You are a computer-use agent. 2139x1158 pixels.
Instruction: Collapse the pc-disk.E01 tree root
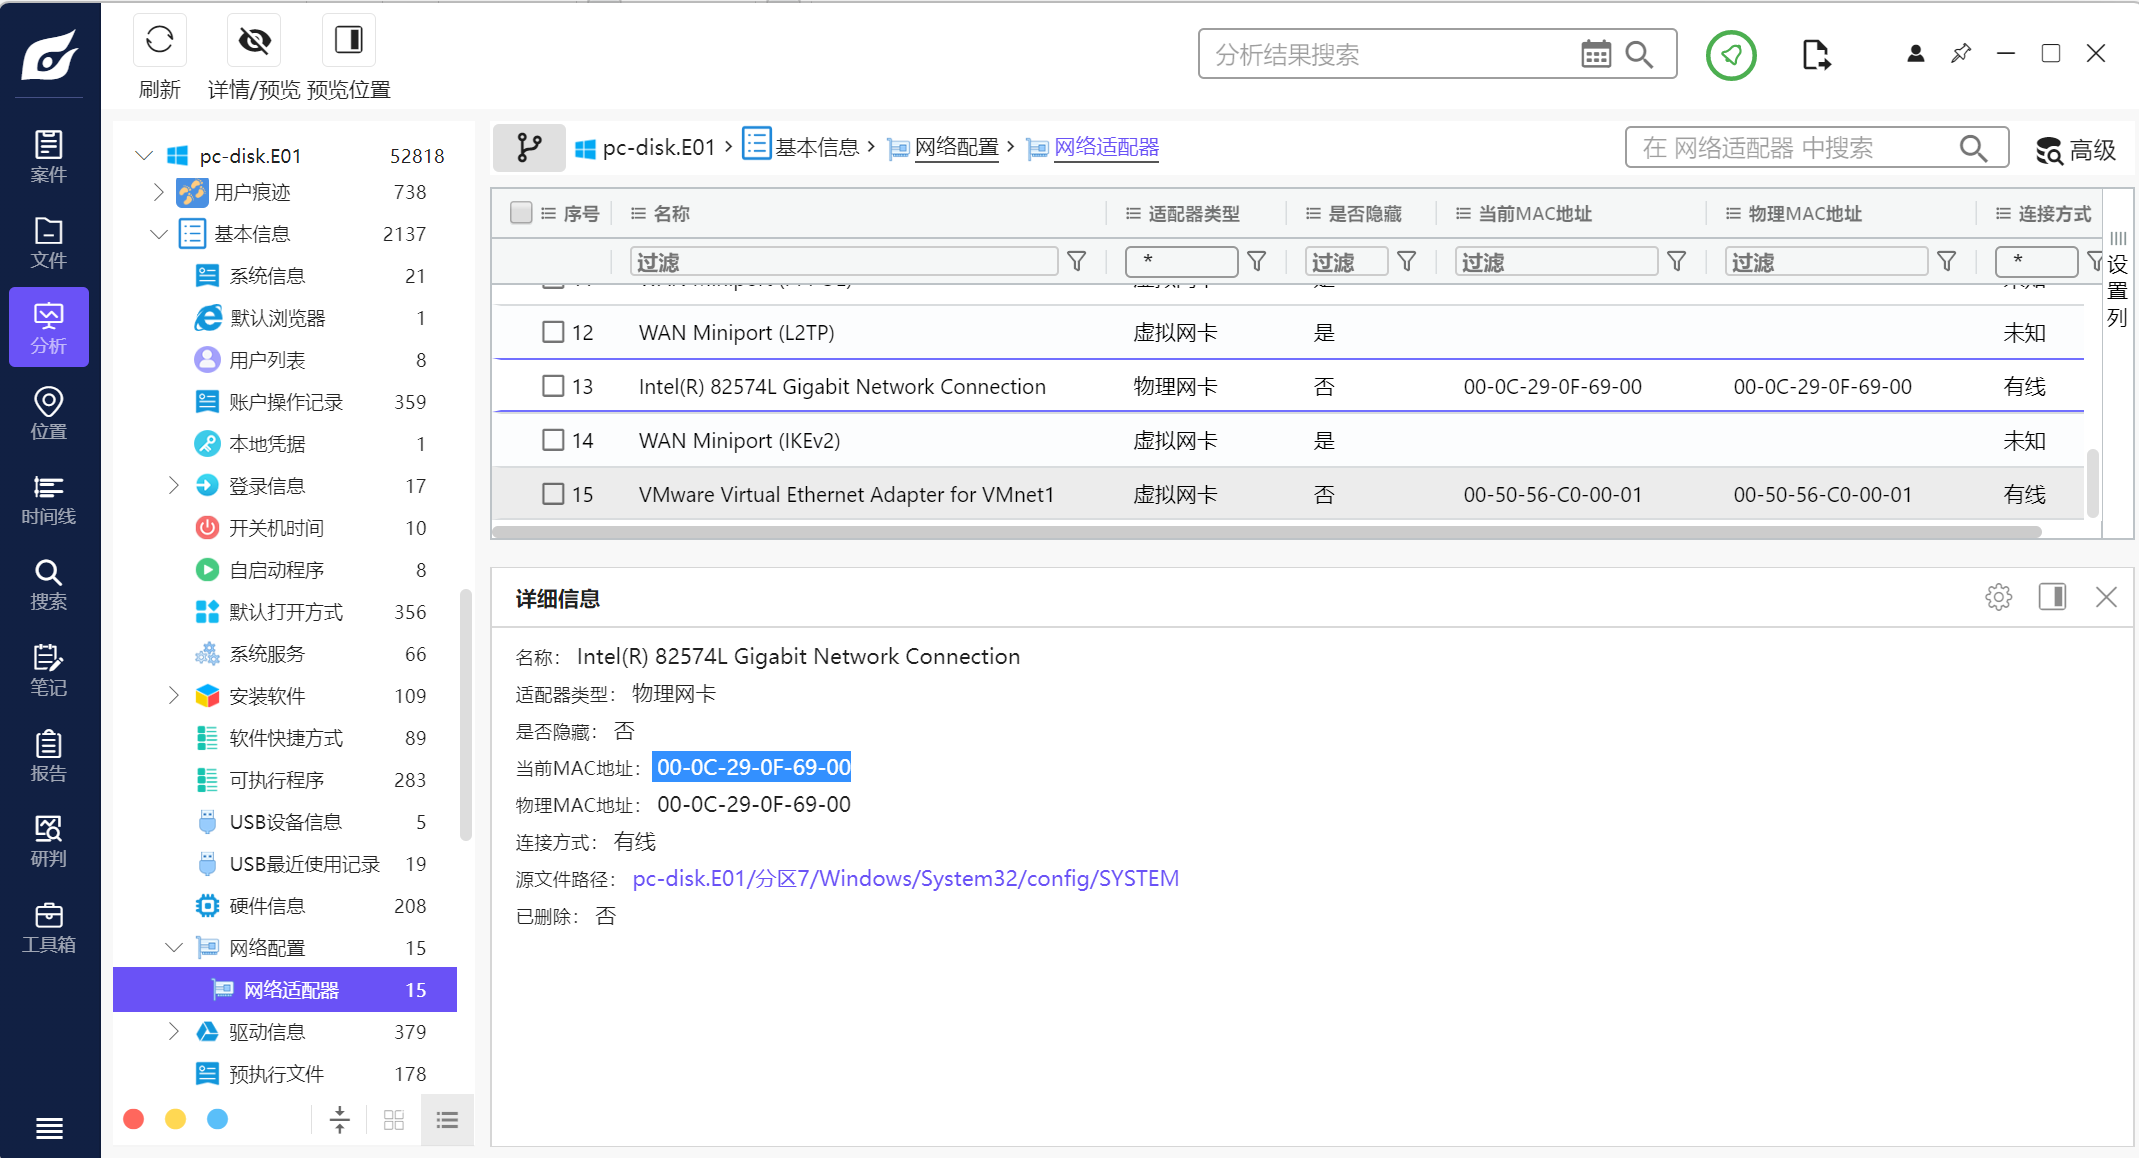(x=144, y=156)
